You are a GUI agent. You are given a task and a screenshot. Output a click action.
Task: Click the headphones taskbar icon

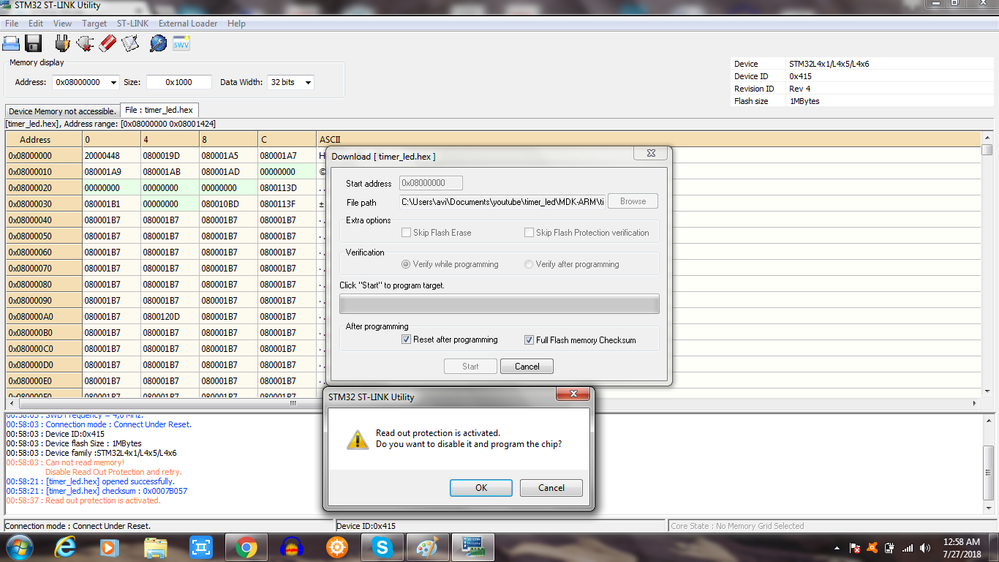291,547
